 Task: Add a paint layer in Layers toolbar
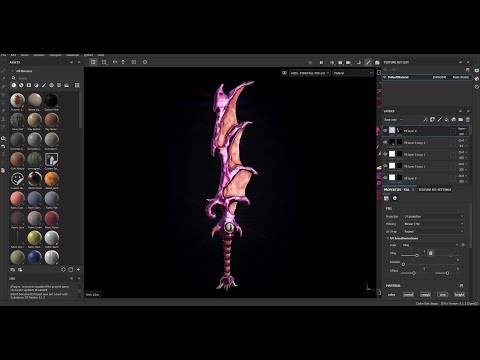[439, 120]
